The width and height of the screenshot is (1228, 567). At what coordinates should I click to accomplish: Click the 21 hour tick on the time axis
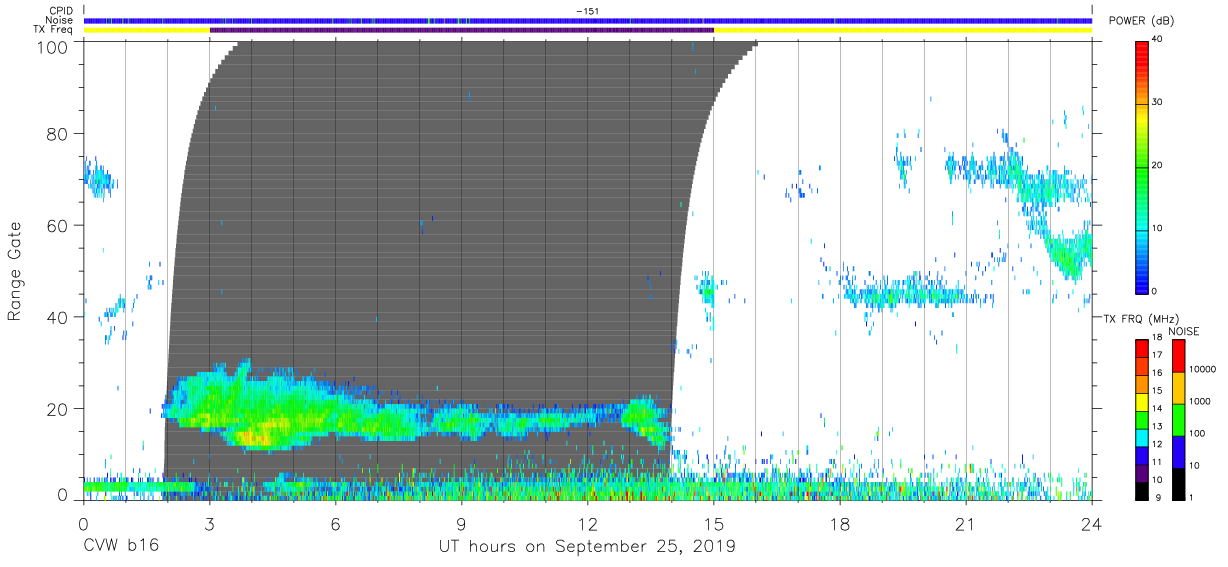click(966, 524)
